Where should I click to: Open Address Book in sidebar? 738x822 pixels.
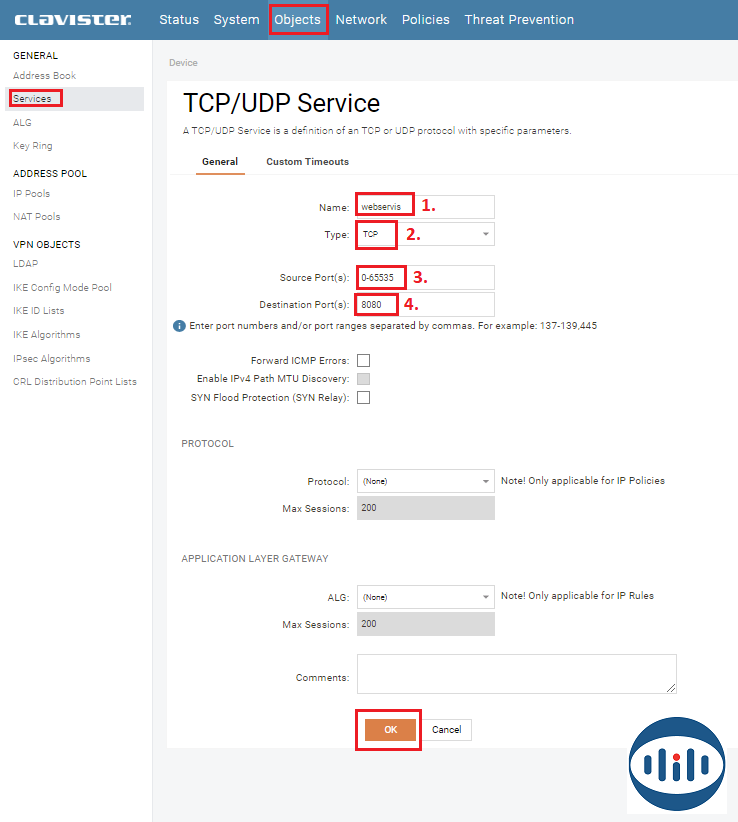[x=44, y=76]
